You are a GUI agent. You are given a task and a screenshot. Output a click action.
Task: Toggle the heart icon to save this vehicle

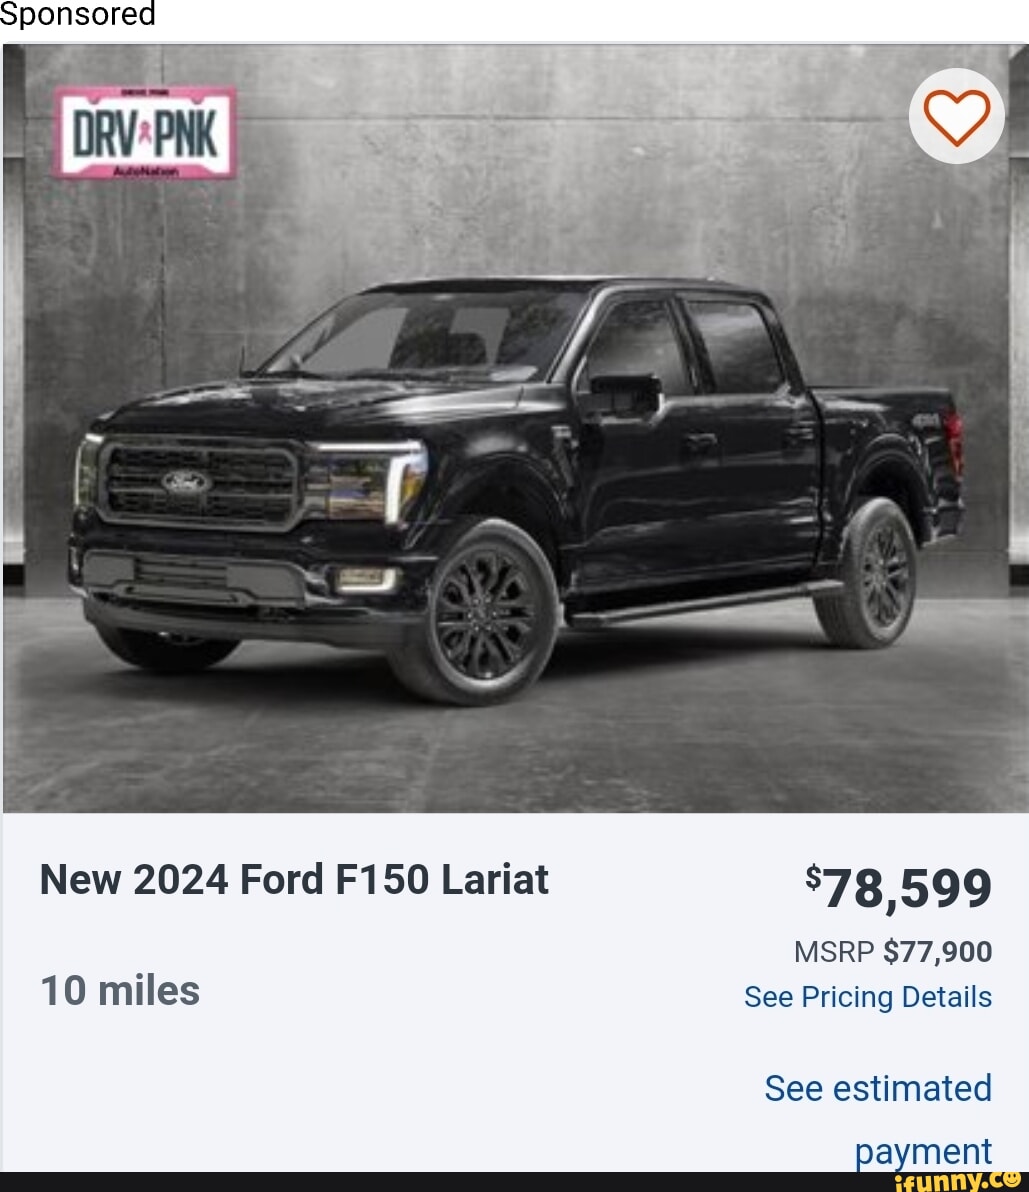(957, 115)
